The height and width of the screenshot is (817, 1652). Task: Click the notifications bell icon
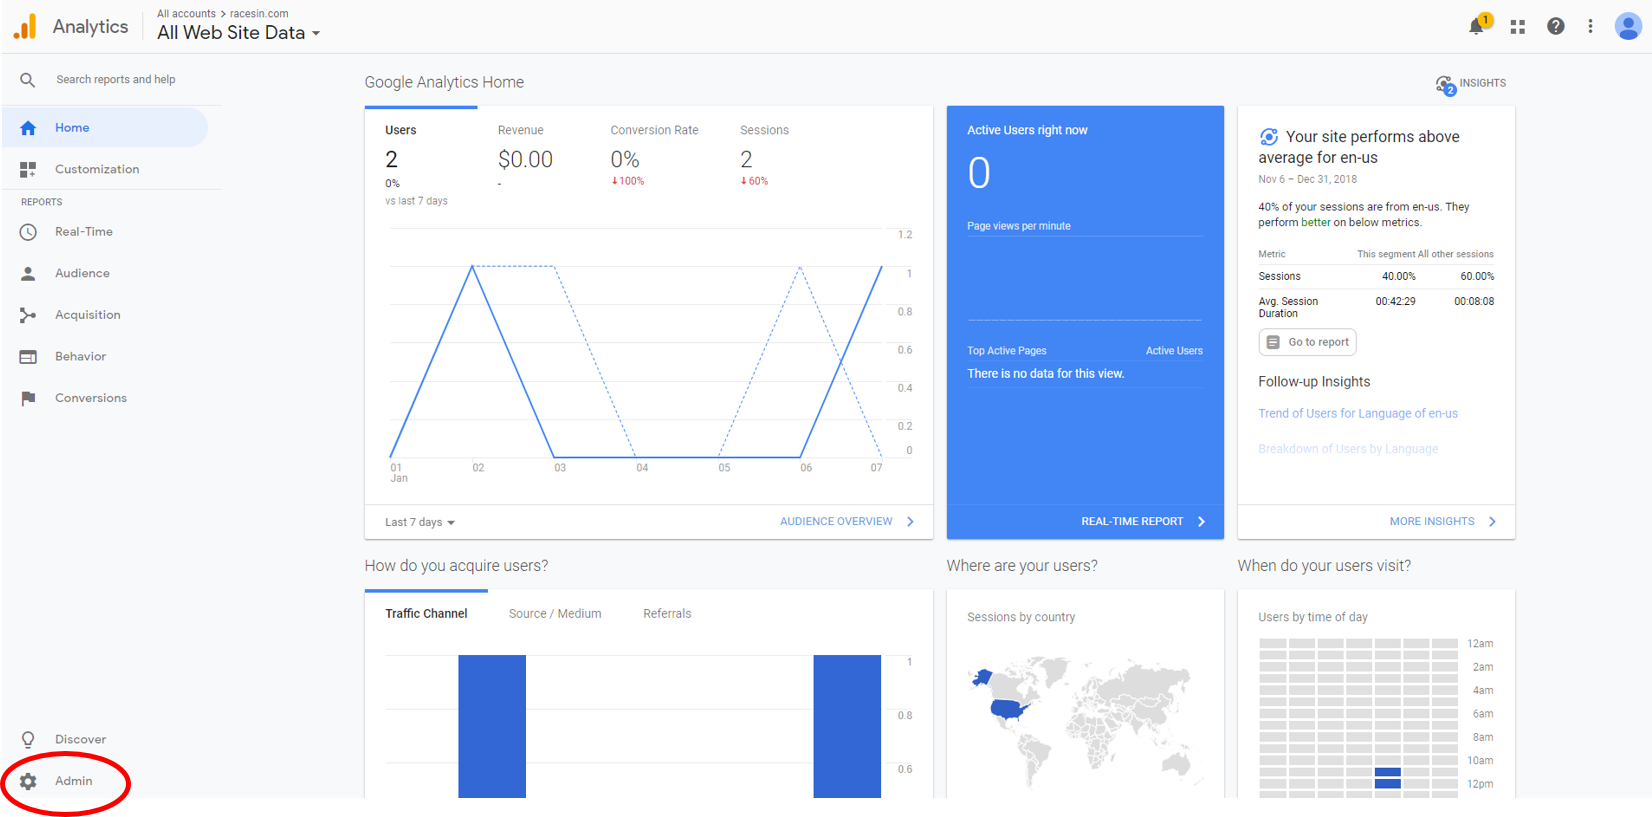click(x=1476, y=27)
